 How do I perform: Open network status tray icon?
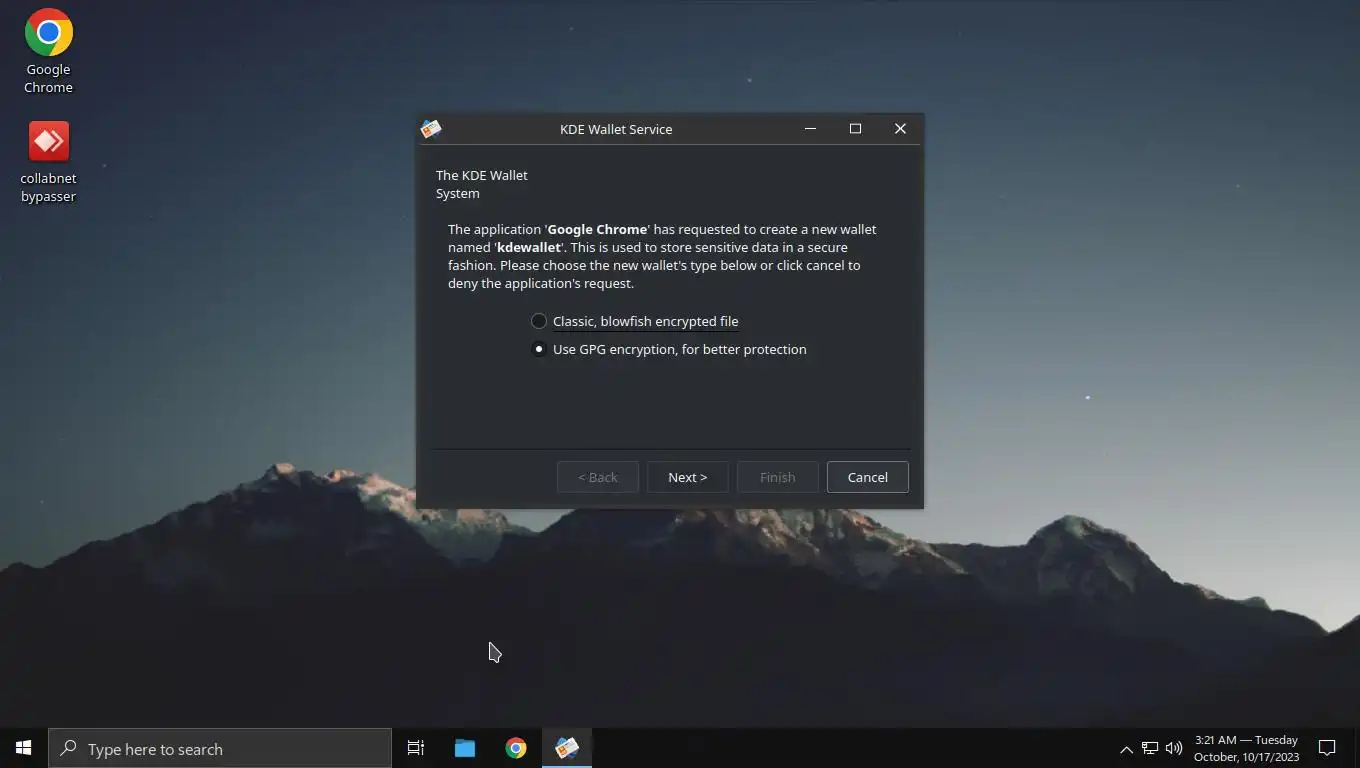pyautogui.click(x=1150, y=748)
